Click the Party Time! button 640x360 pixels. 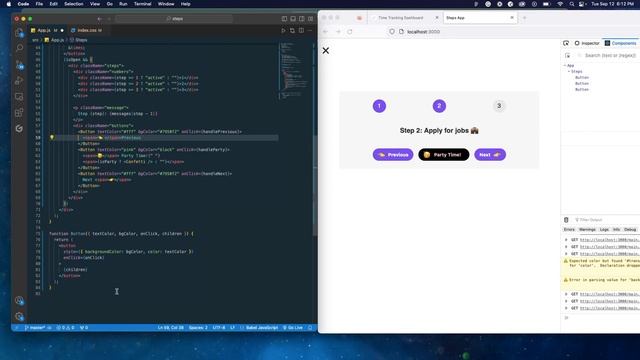point(444,155)
